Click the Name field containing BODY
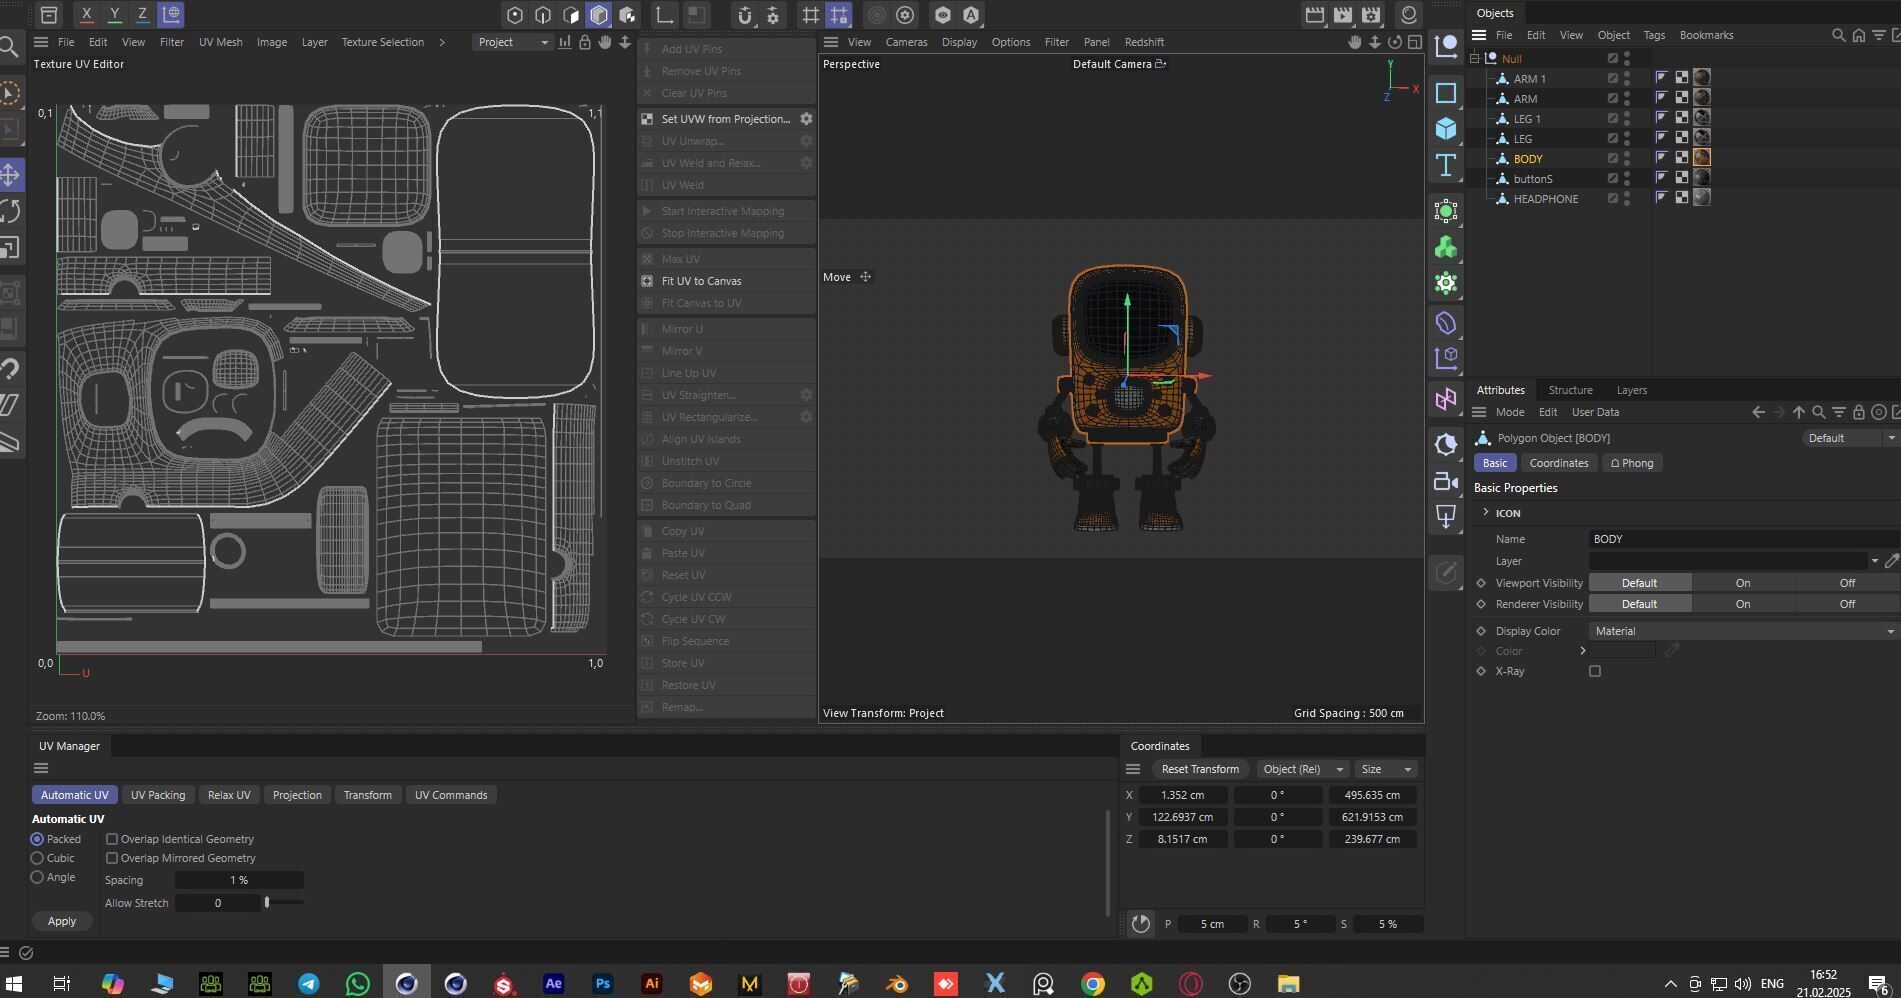 click(x=1743, y=539)
